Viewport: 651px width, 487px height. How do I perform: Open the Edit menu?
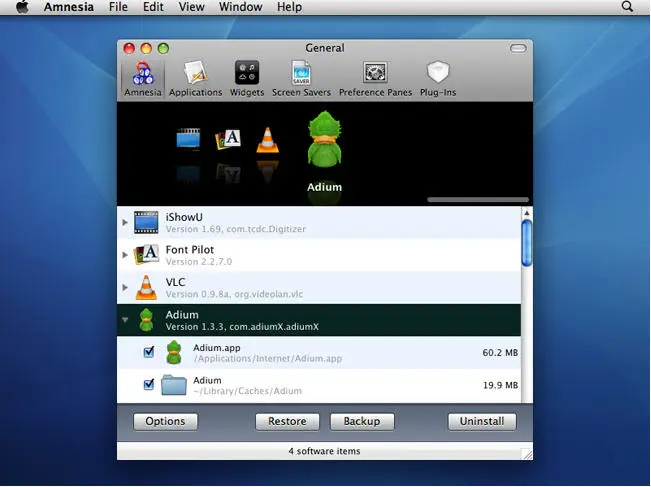pyautogui.click(x=153, y=7)
